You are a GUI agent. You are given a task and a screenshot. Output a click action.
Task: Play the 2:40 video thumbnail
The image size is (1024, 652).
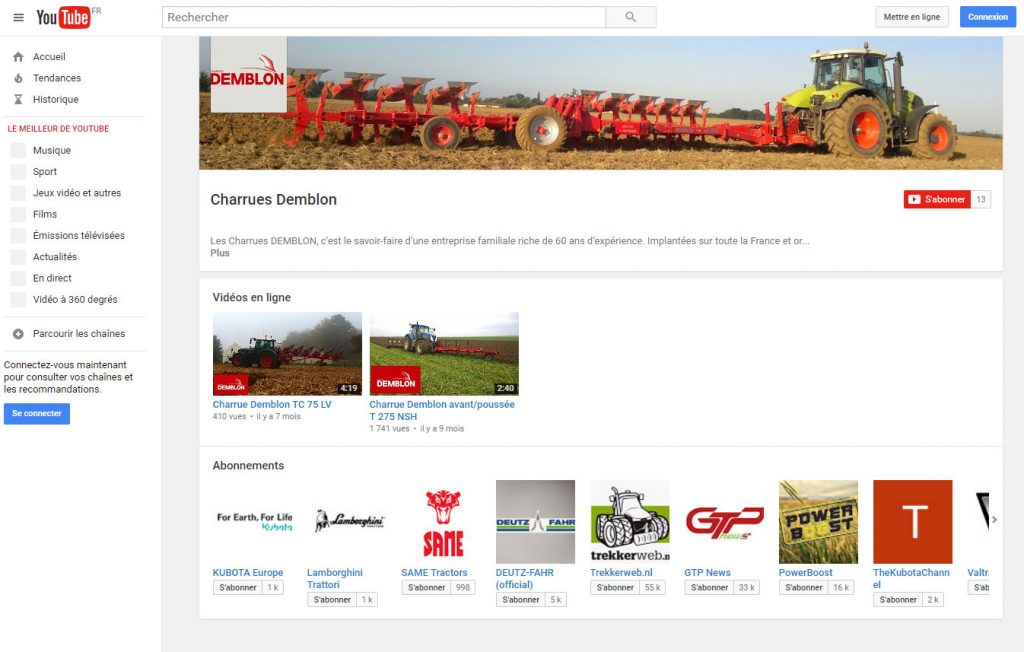pos(444,353)
